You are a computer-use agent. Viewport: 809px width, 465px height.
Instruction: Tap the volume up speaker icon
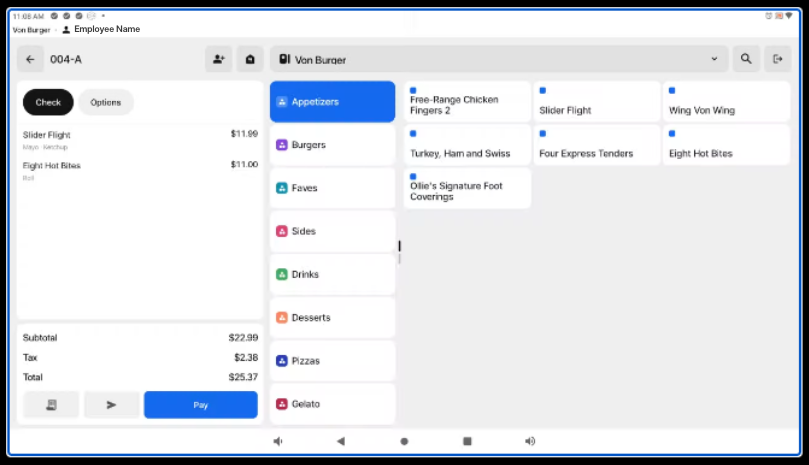530,441
